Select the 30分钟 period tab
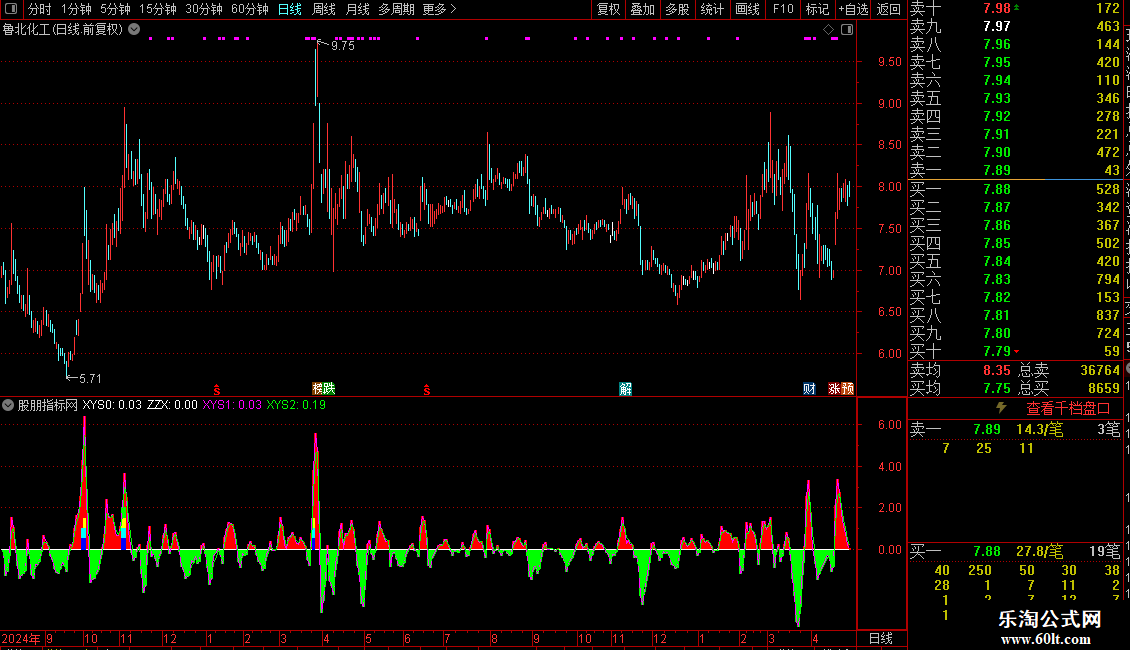Image resolution: width=1130 pixels, height=650 pixels. [x=203, y=9]
